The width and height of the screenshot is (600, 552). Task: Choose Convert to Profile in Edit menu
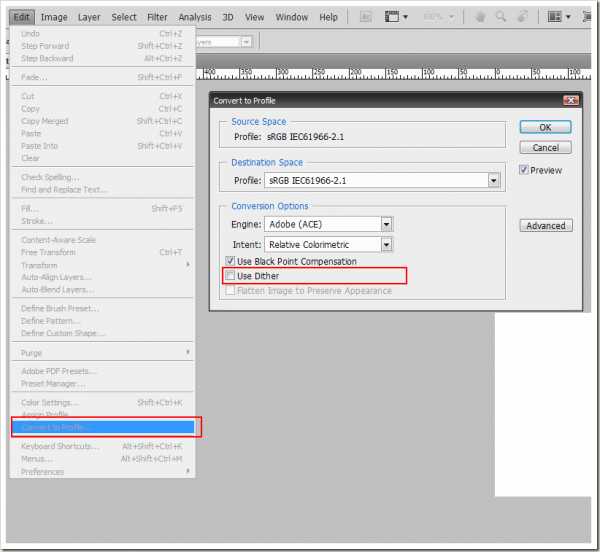[103, 427]
